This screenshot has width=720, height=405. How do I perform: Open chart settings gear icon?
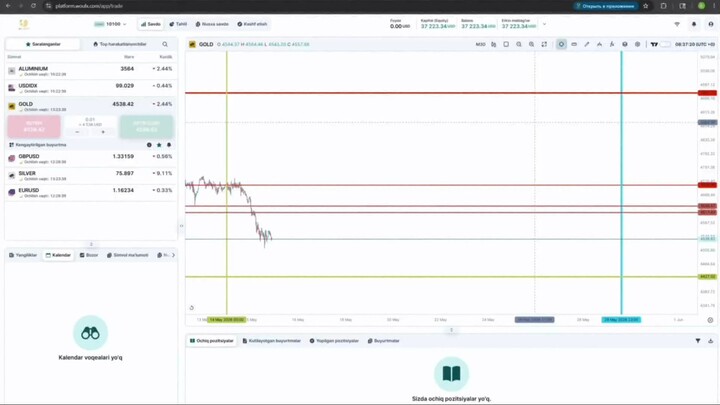coord(637,45)
